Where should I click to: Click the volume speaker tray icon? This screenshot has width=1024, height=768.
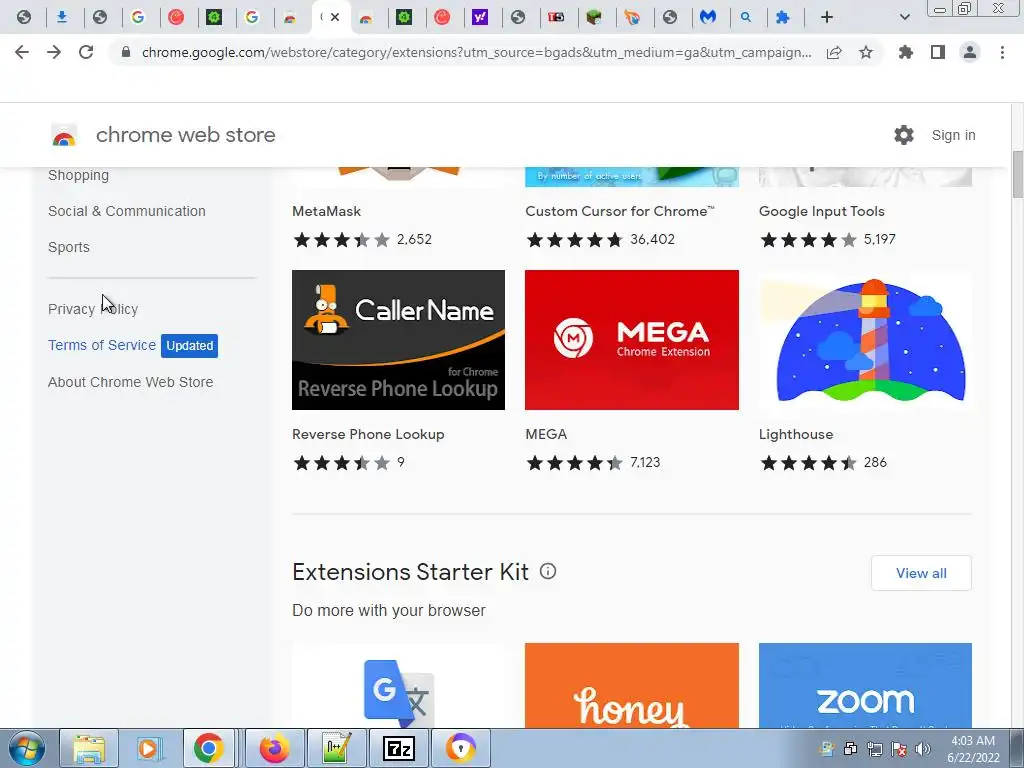[922, 749]
